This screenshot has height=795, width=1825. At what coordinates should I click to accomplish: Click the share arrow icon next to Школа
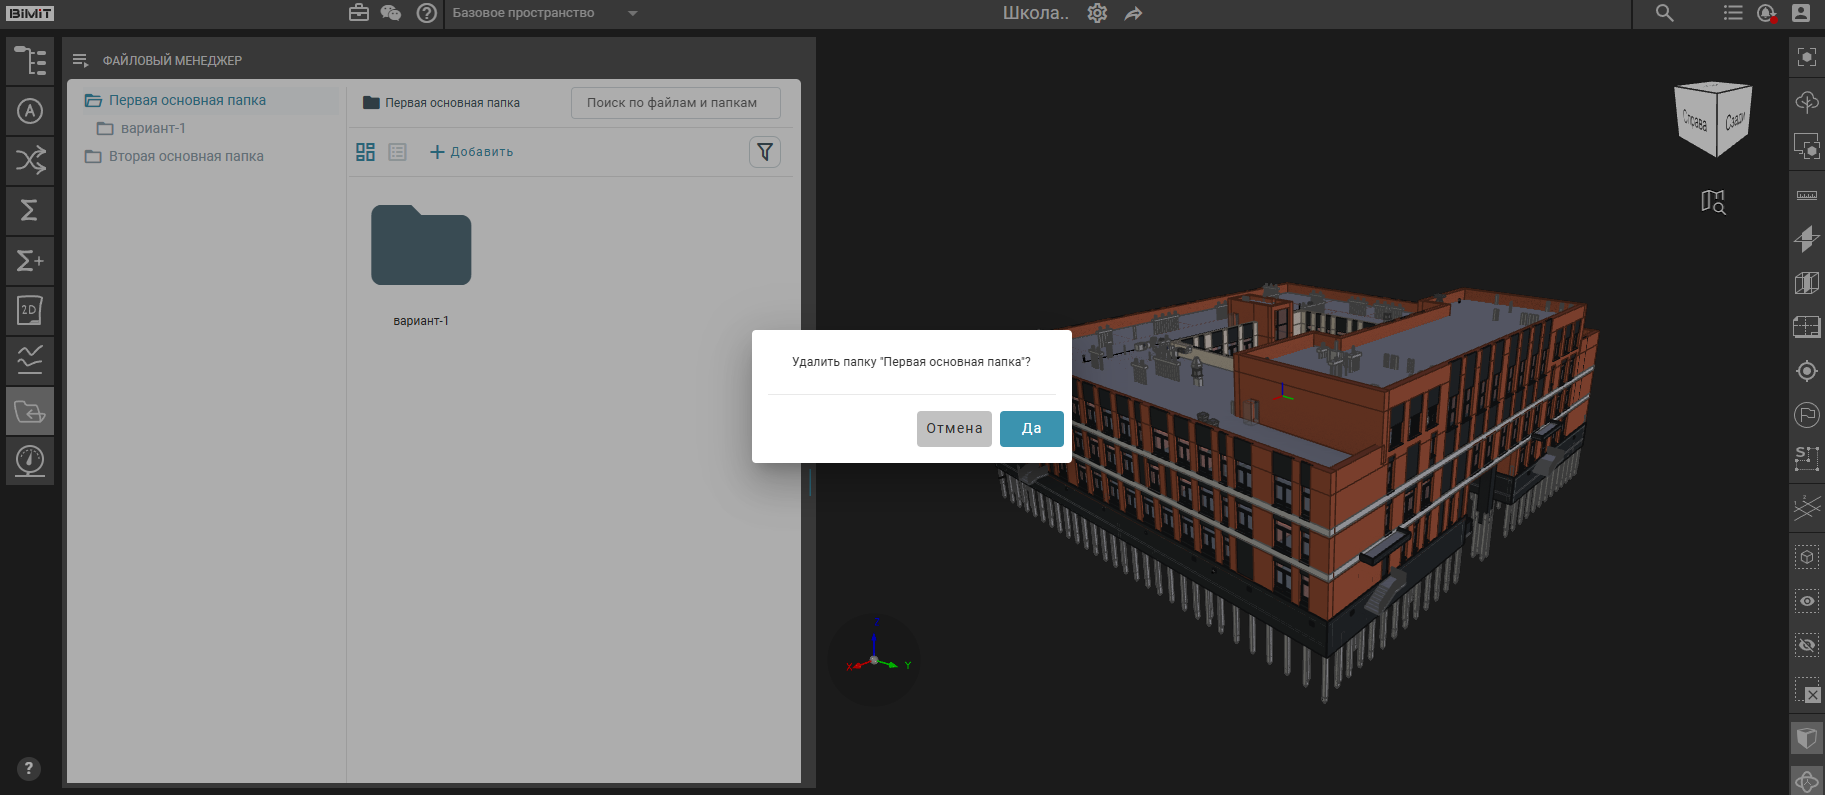(x=1133, y=13)
